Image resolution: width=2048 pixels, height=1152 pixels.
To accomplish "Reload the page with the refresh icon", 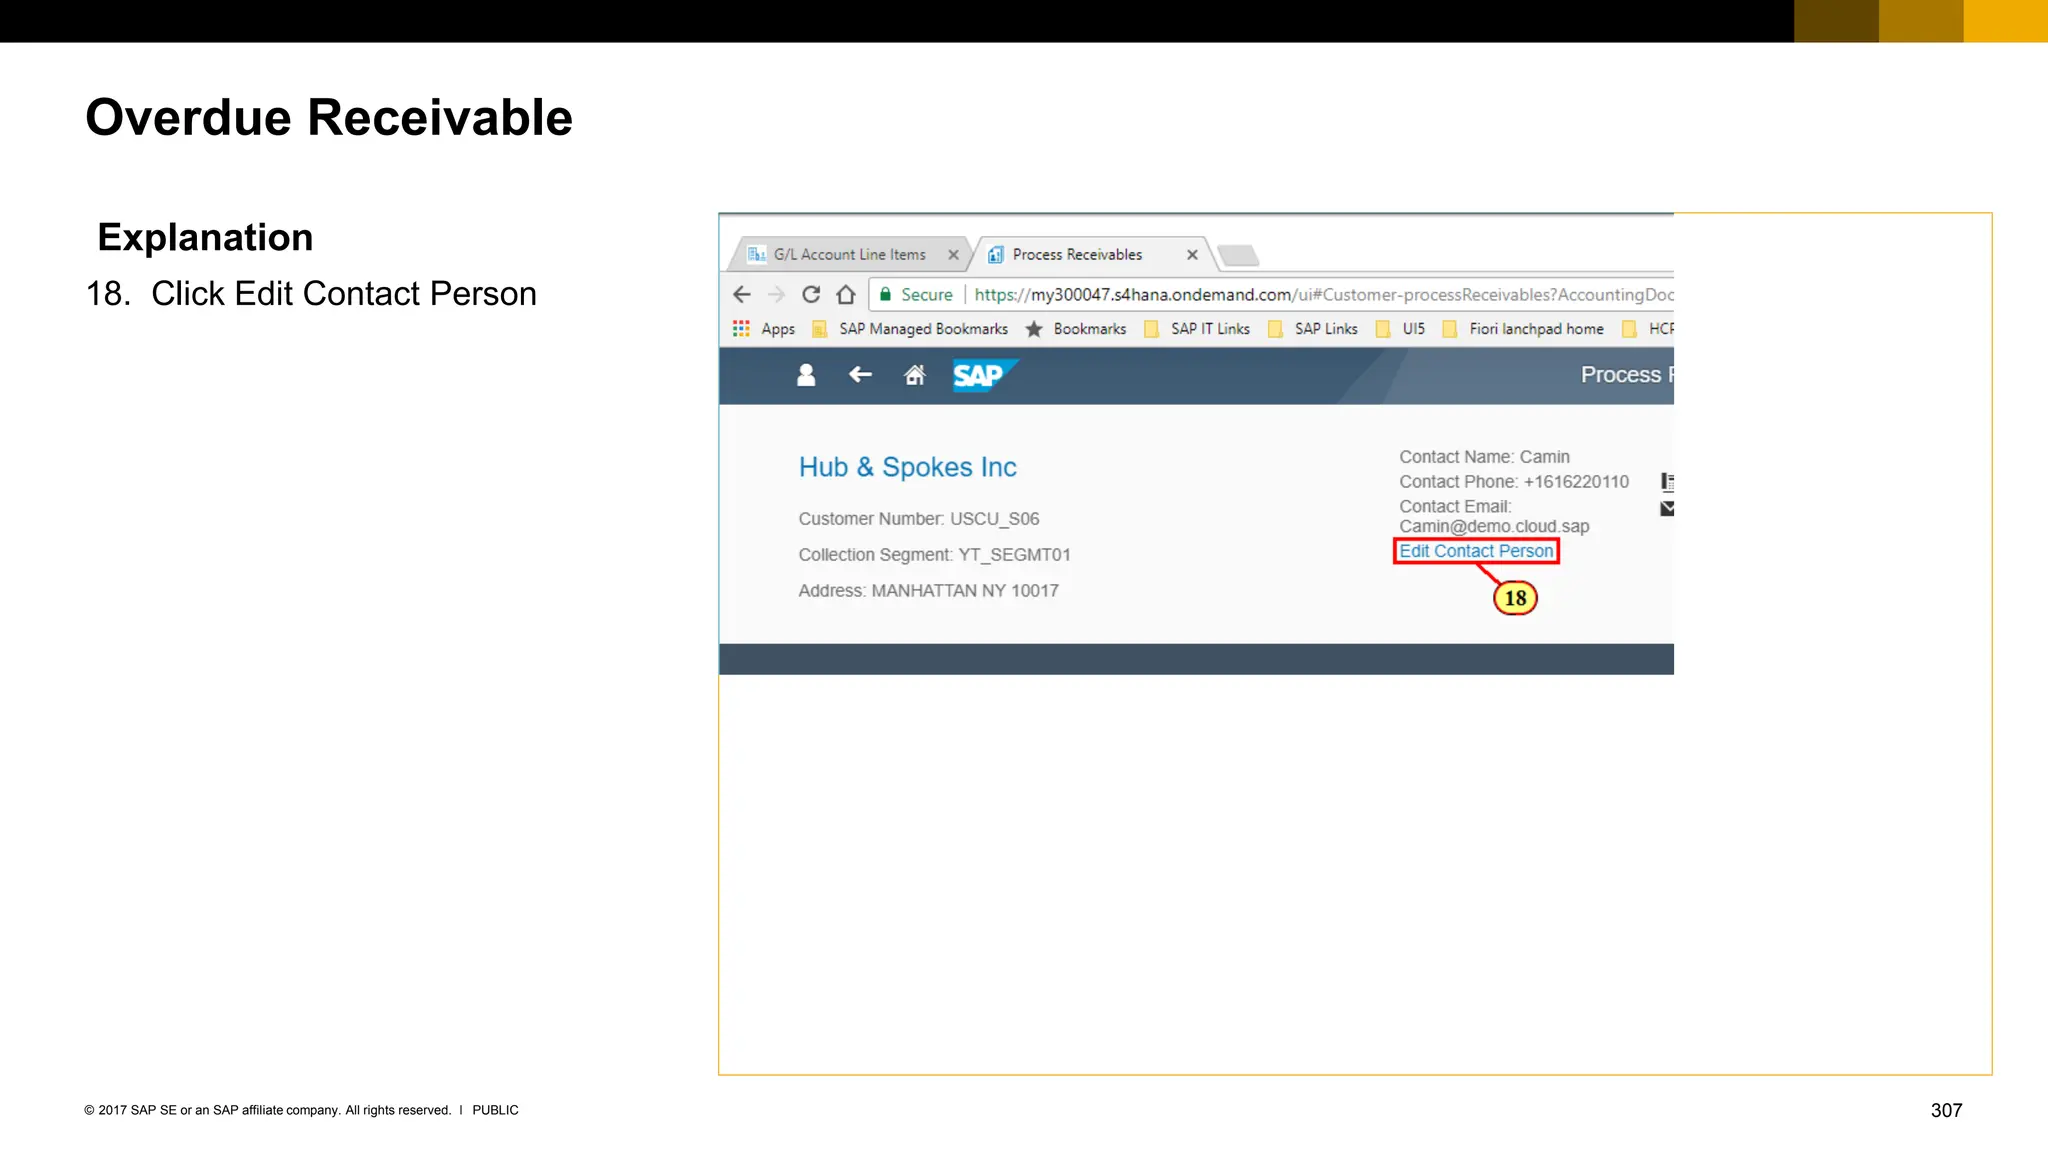I will pos(811,294).
